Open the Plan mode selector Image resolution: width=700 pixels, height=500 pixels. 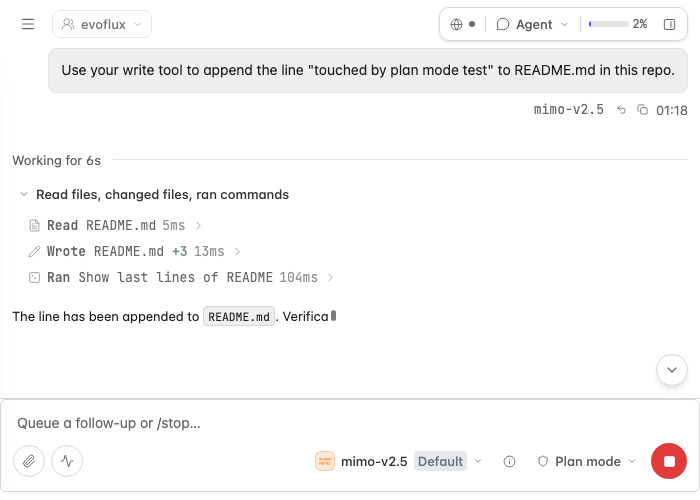pos(587,461)
